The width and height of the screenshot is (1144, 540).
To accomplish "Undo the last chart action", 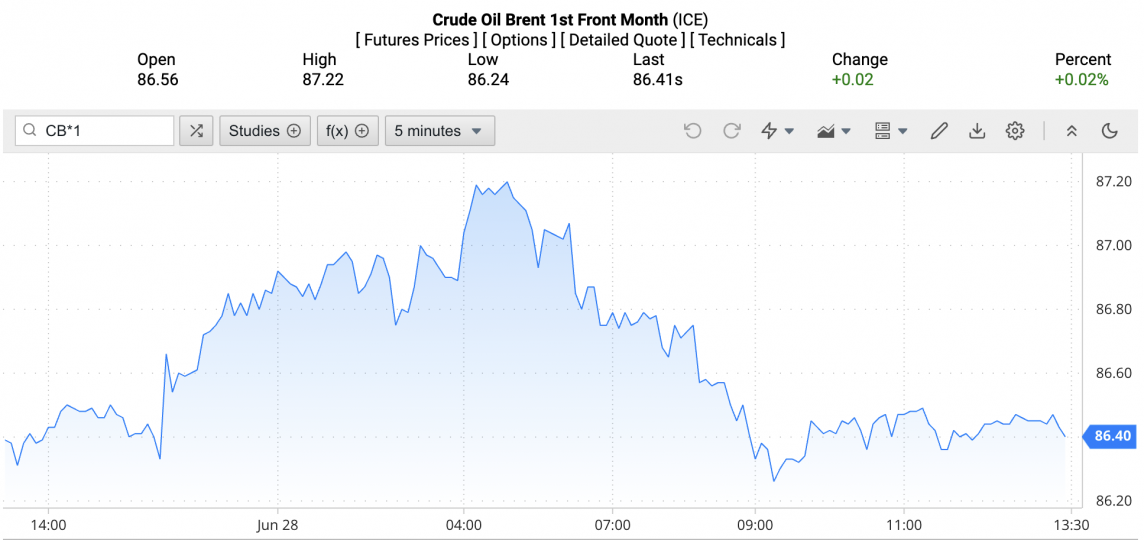I will click(x=693, y=131).
